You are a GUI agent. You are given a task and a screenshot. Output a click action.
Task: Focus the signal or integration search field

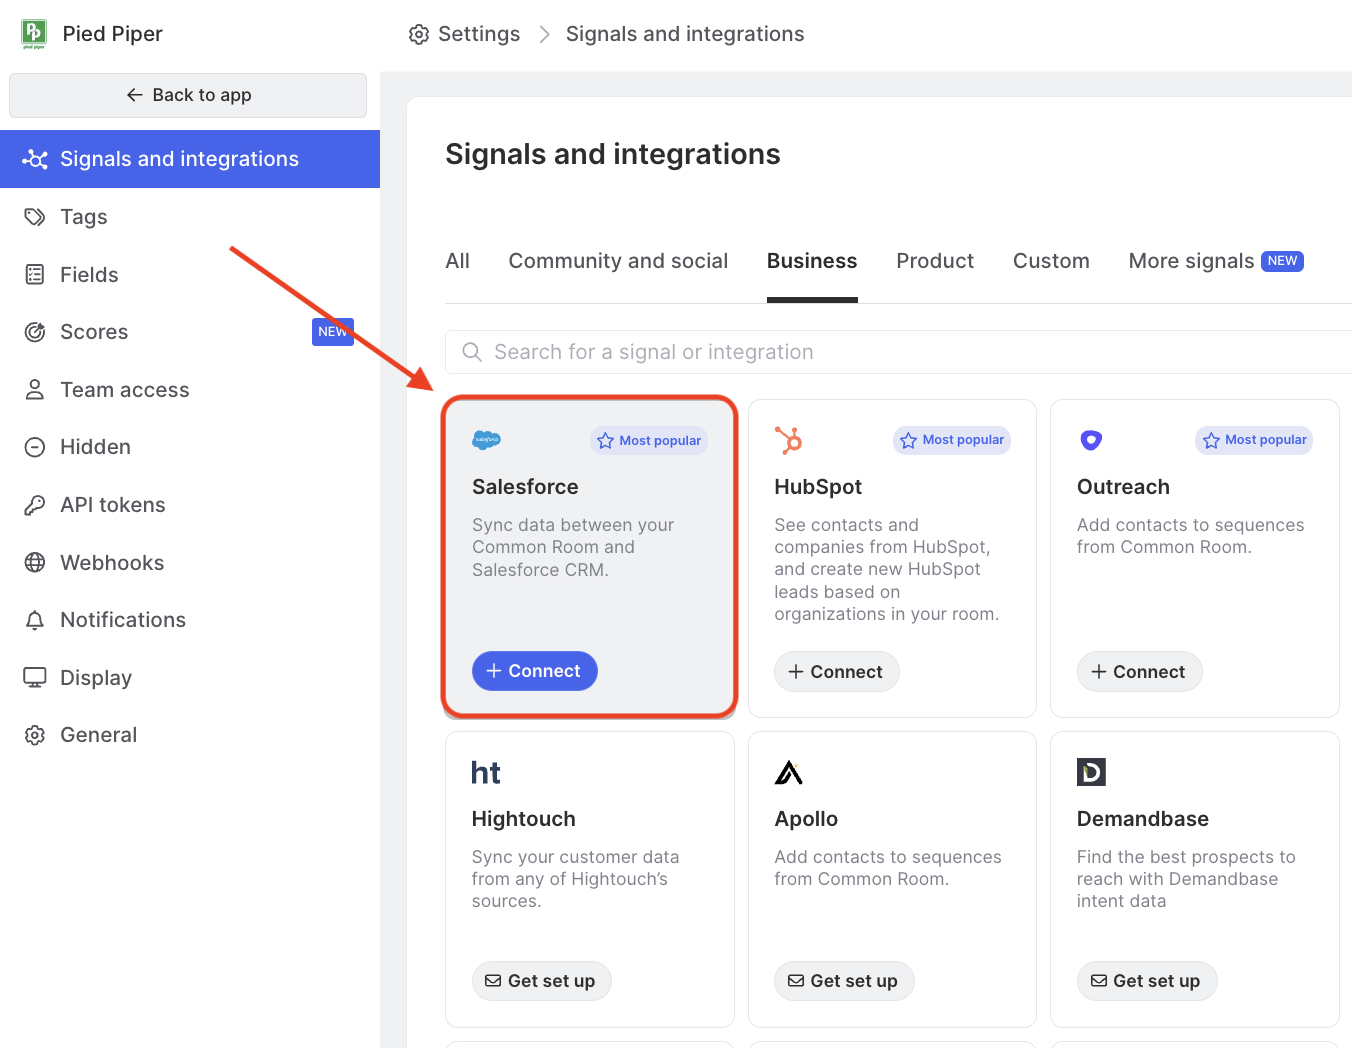(x=898, y=352)
